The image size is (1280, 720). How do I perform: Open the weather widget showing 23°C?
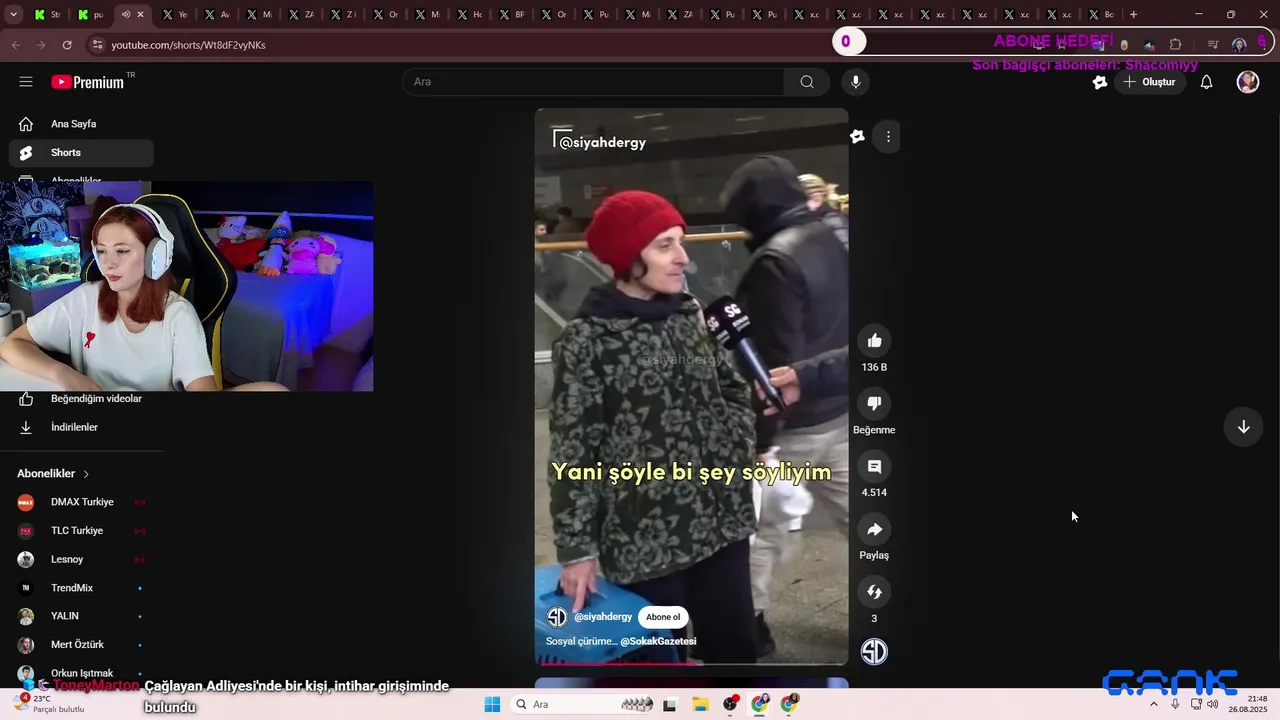click(50, 704)
